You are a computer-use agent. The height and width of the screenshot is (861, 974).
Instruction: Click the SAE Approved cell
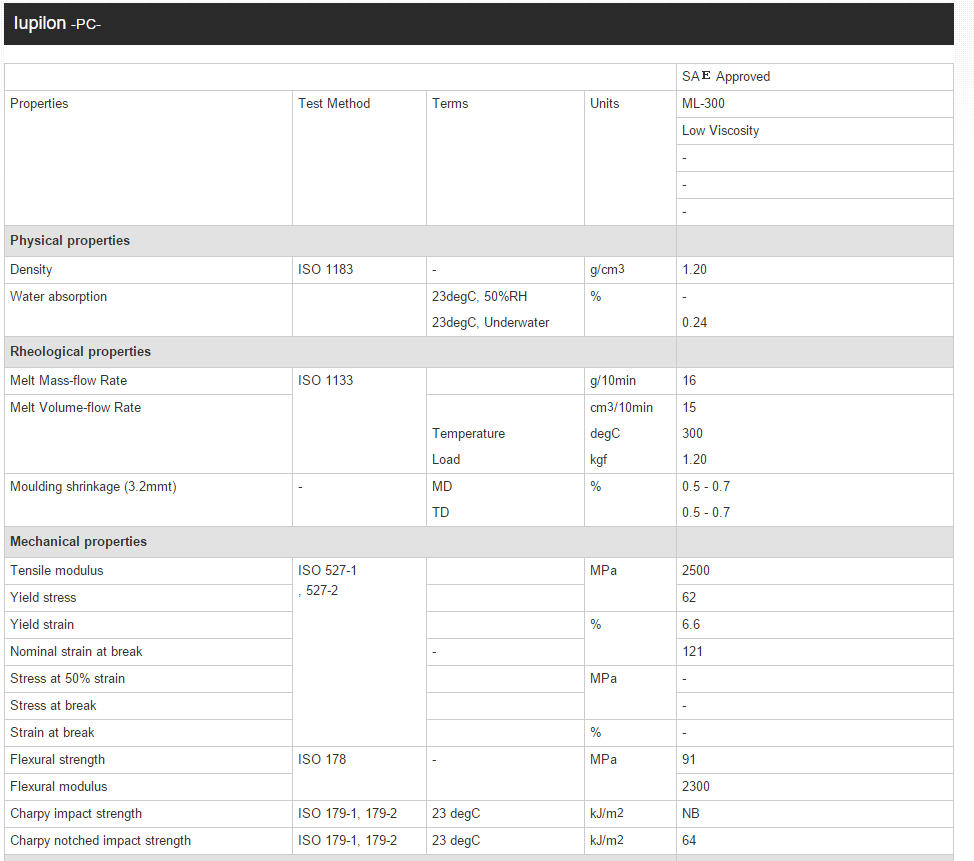tap(726, 77)
